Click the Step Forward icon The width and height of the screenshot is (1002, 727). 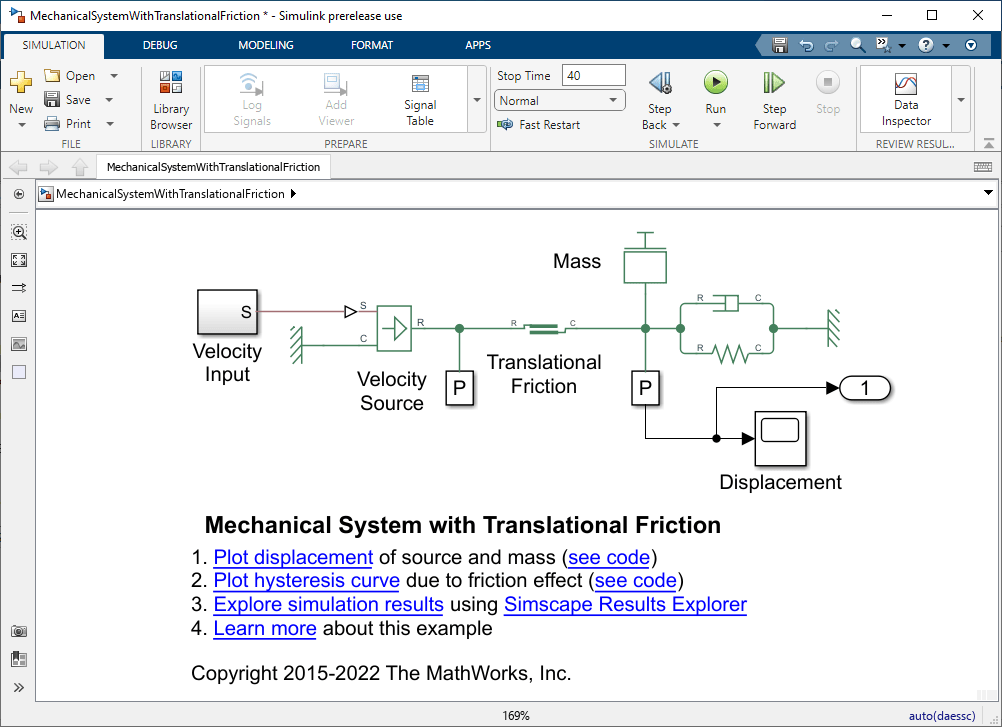[774, 83]
